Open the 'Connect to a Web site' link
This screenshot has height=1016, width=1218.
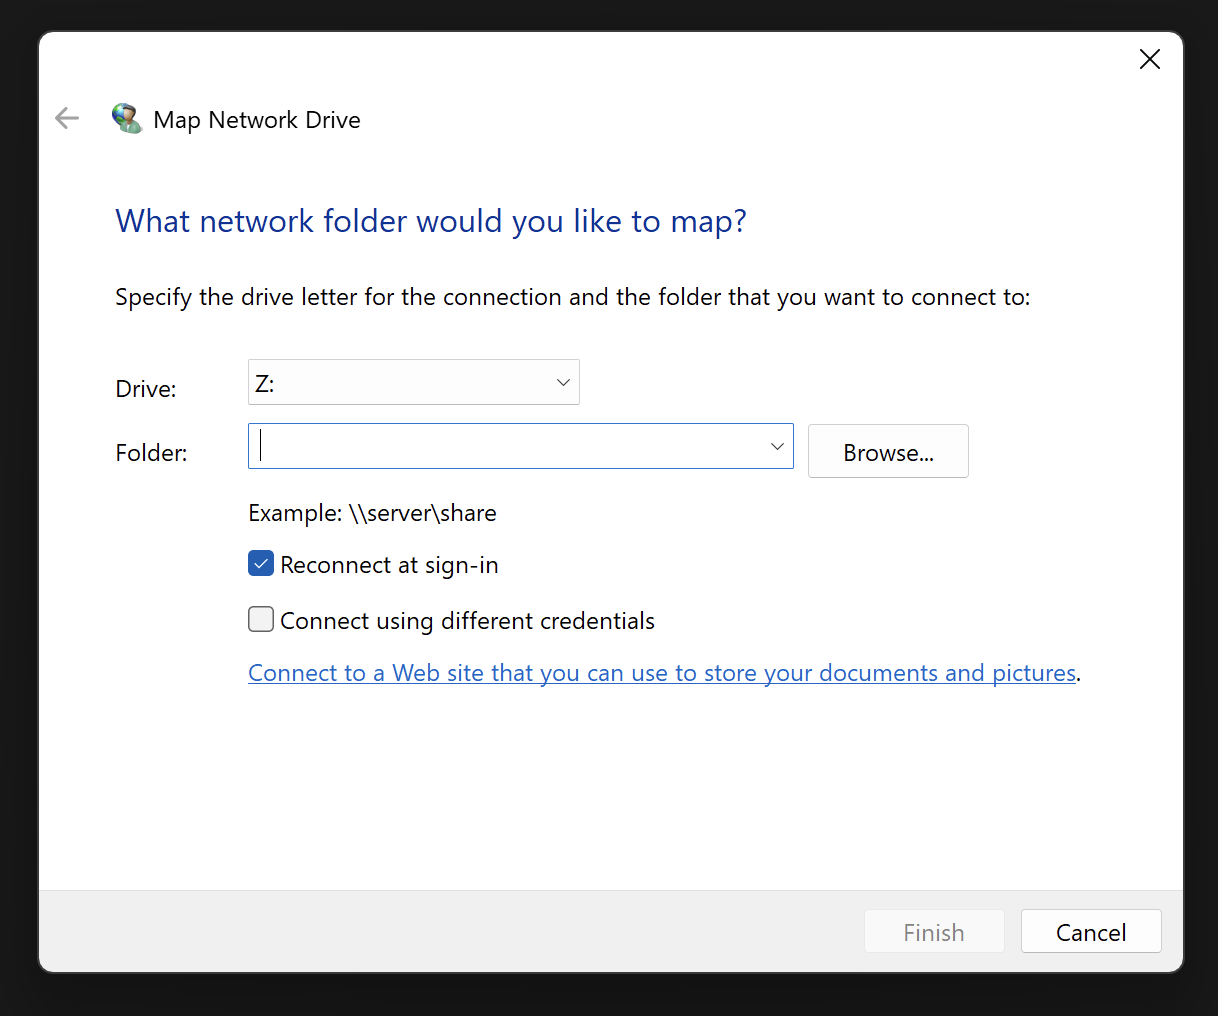pyautogui.click(x=661, y=673)
